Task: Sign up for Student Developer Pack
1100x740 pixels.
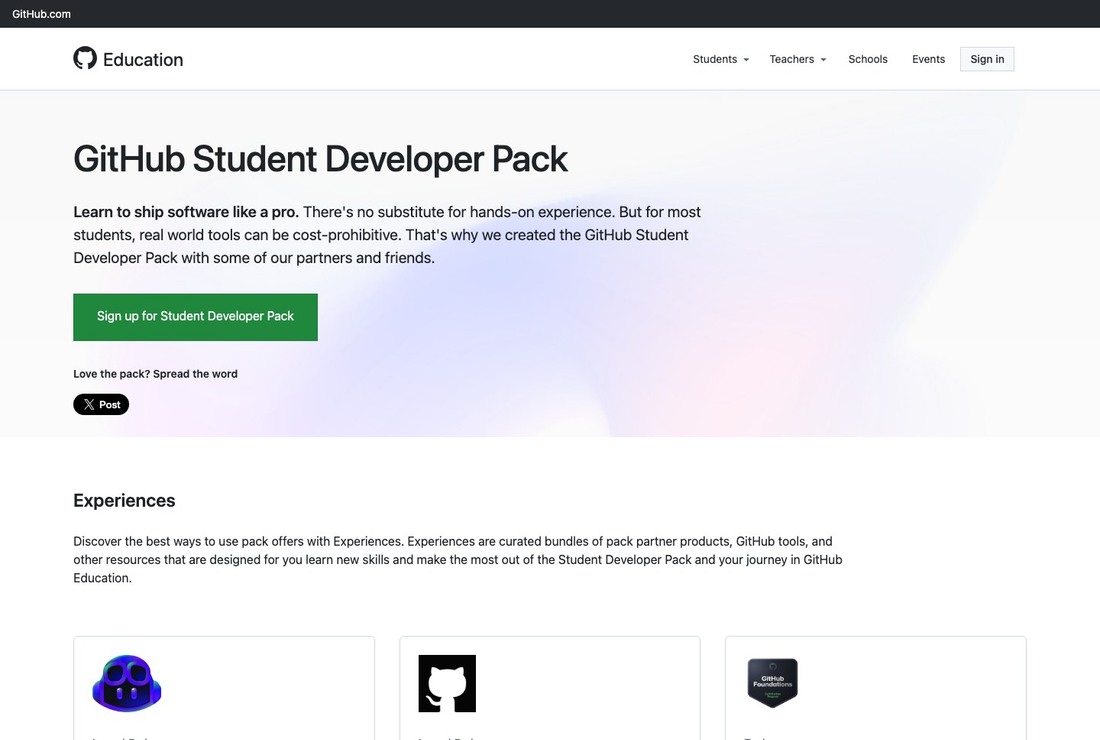Action: point(195,317)
